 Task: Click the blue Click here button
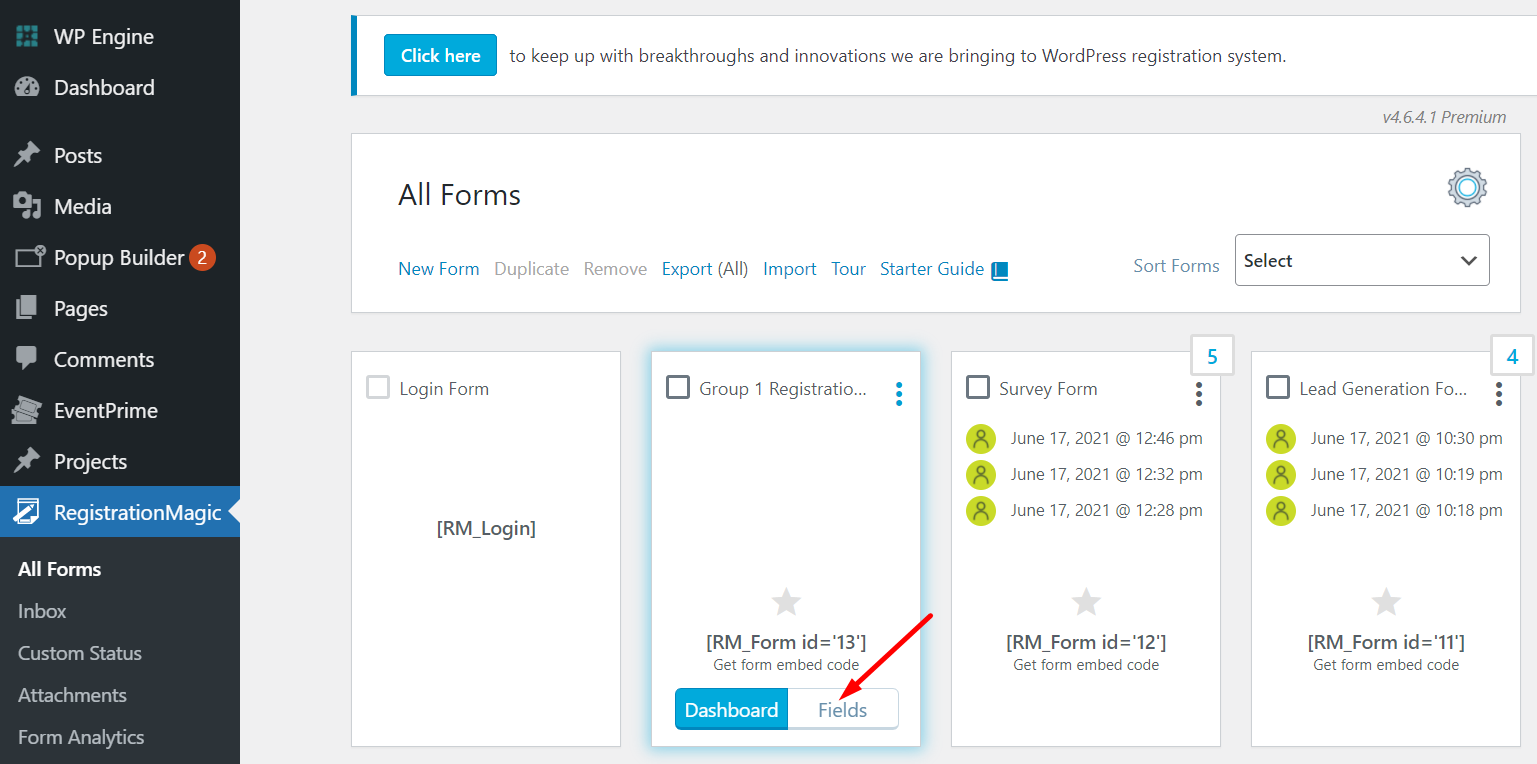point(440,55)
